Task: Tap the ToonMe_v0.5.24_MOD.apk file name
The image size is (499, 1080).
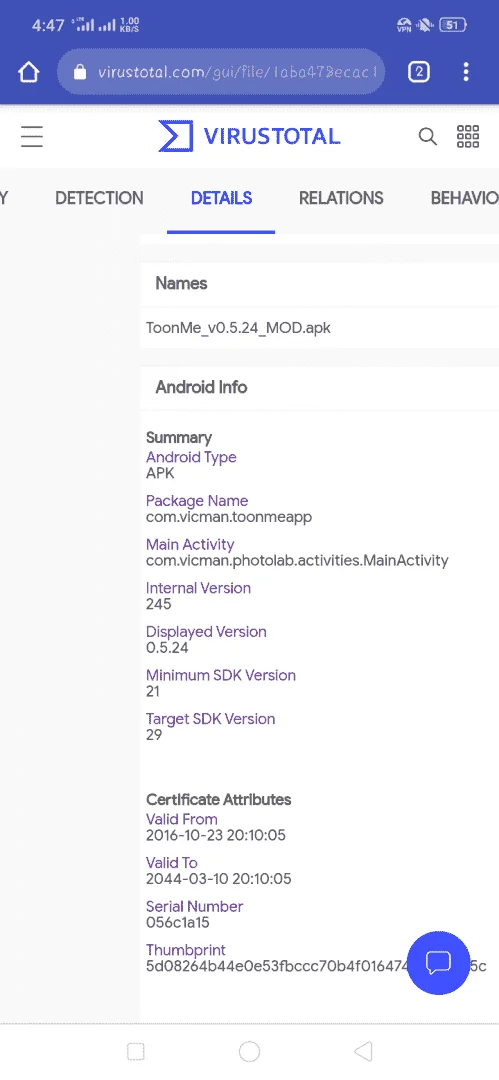Action: click(238, 328)
